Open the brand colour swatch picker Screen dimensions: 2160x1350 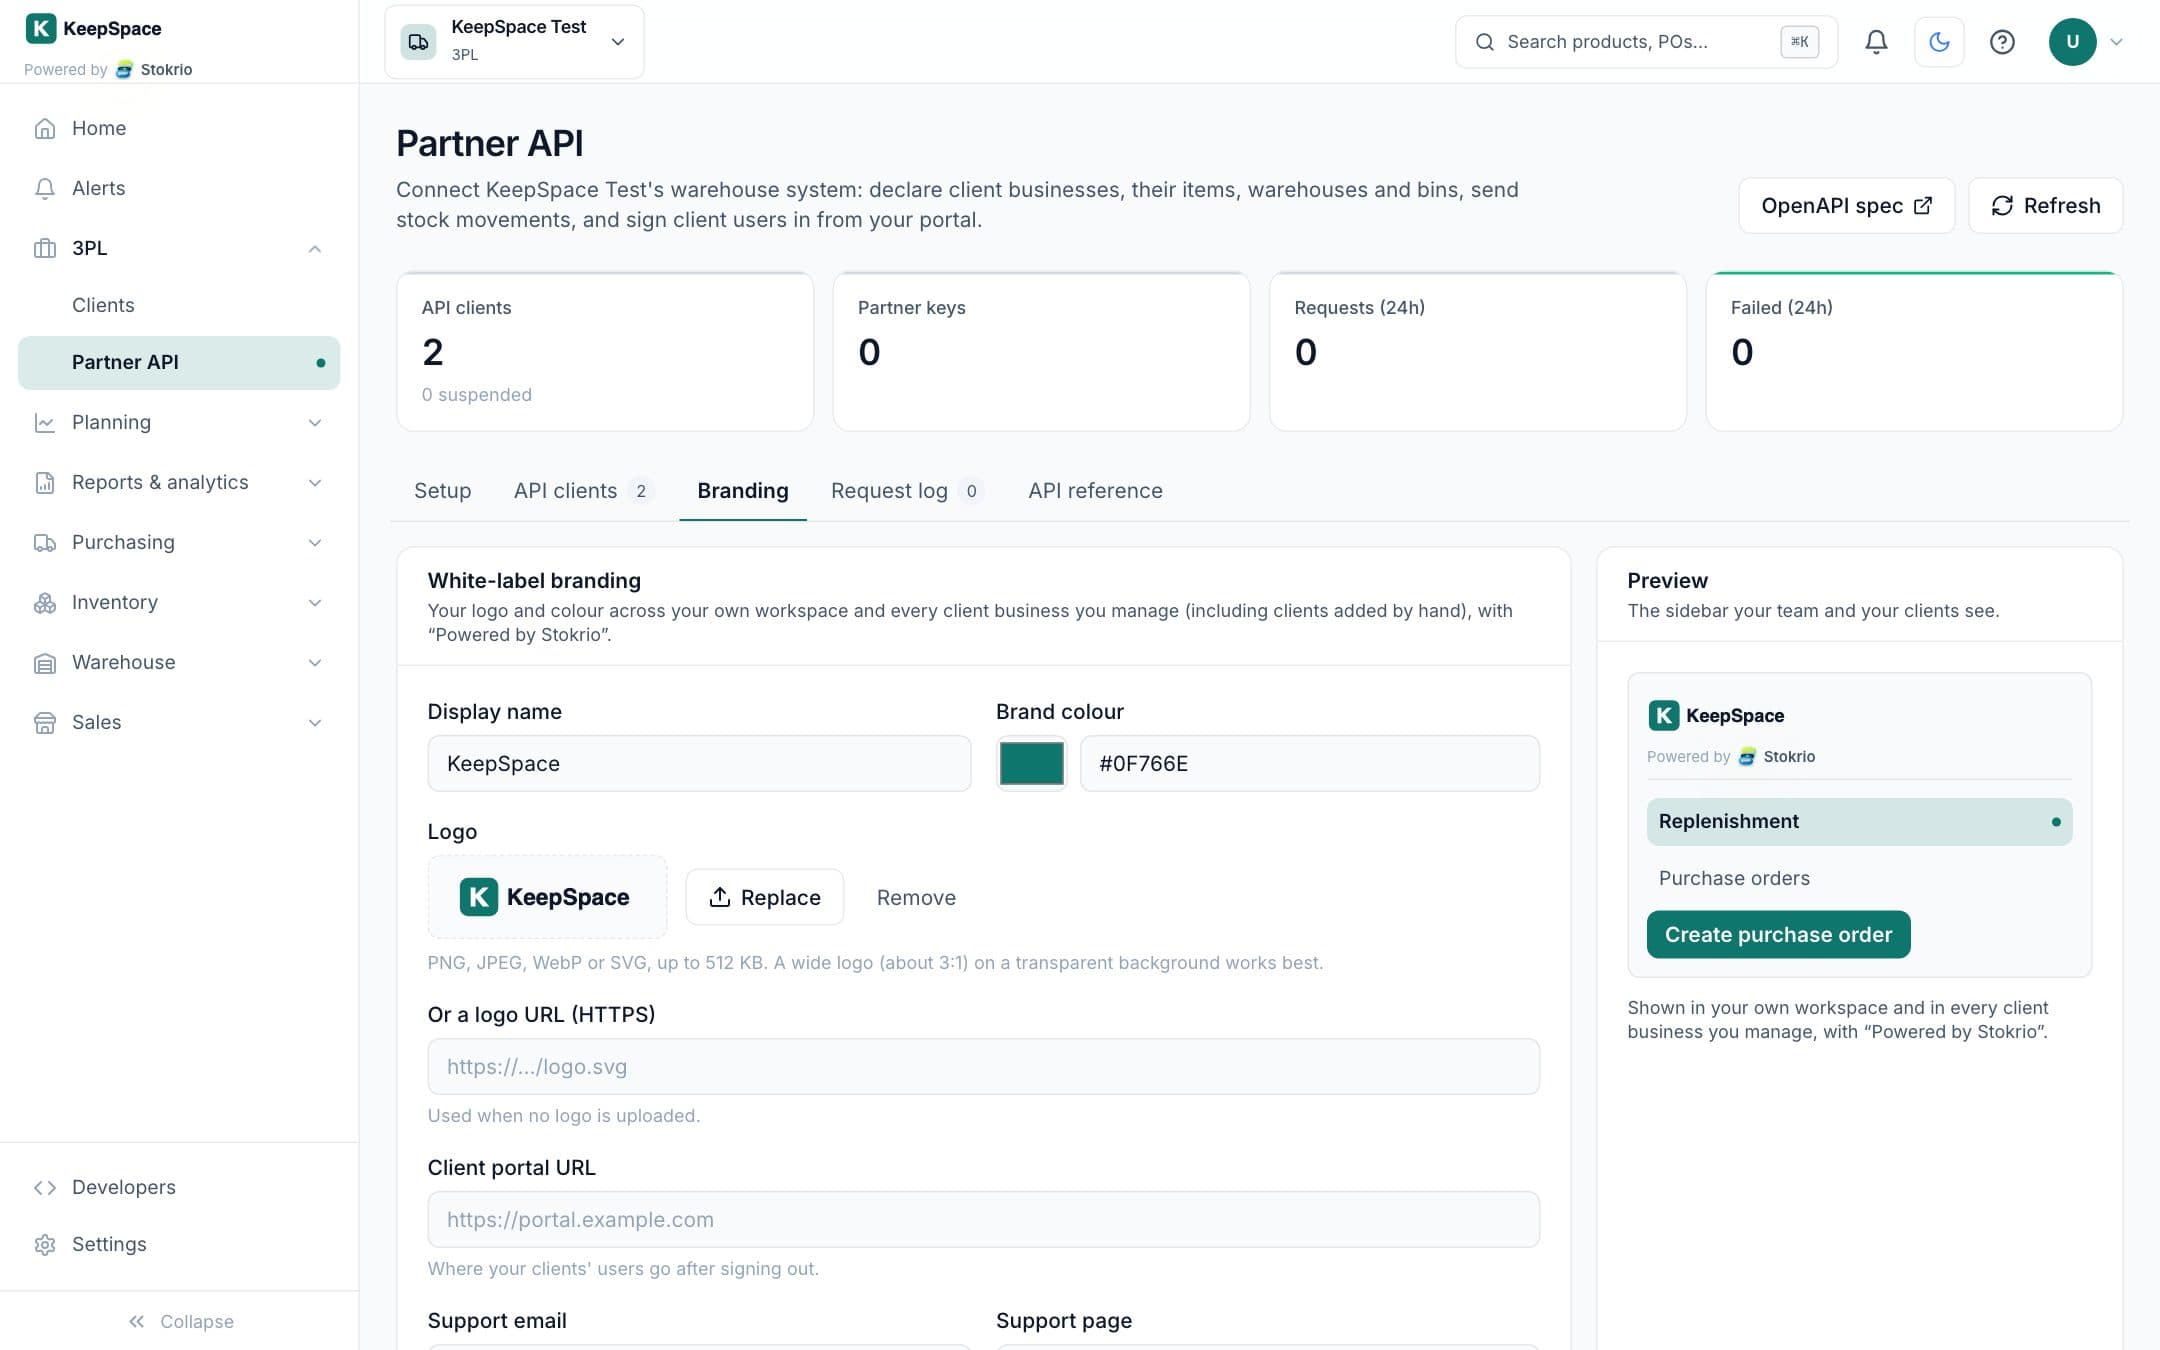(1031, 763)
